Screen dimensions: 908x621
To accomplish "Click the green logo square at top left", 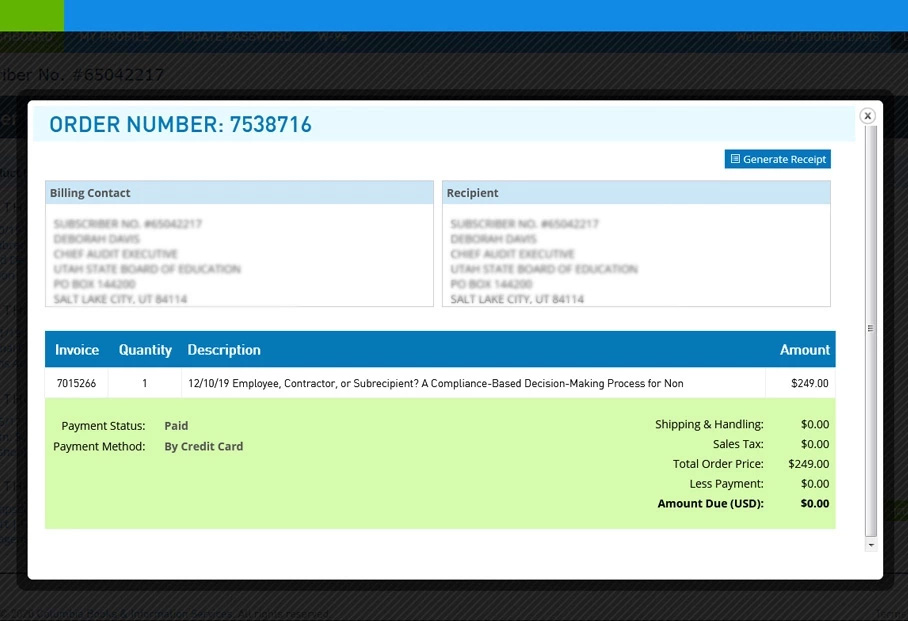I will coord(31,15).
